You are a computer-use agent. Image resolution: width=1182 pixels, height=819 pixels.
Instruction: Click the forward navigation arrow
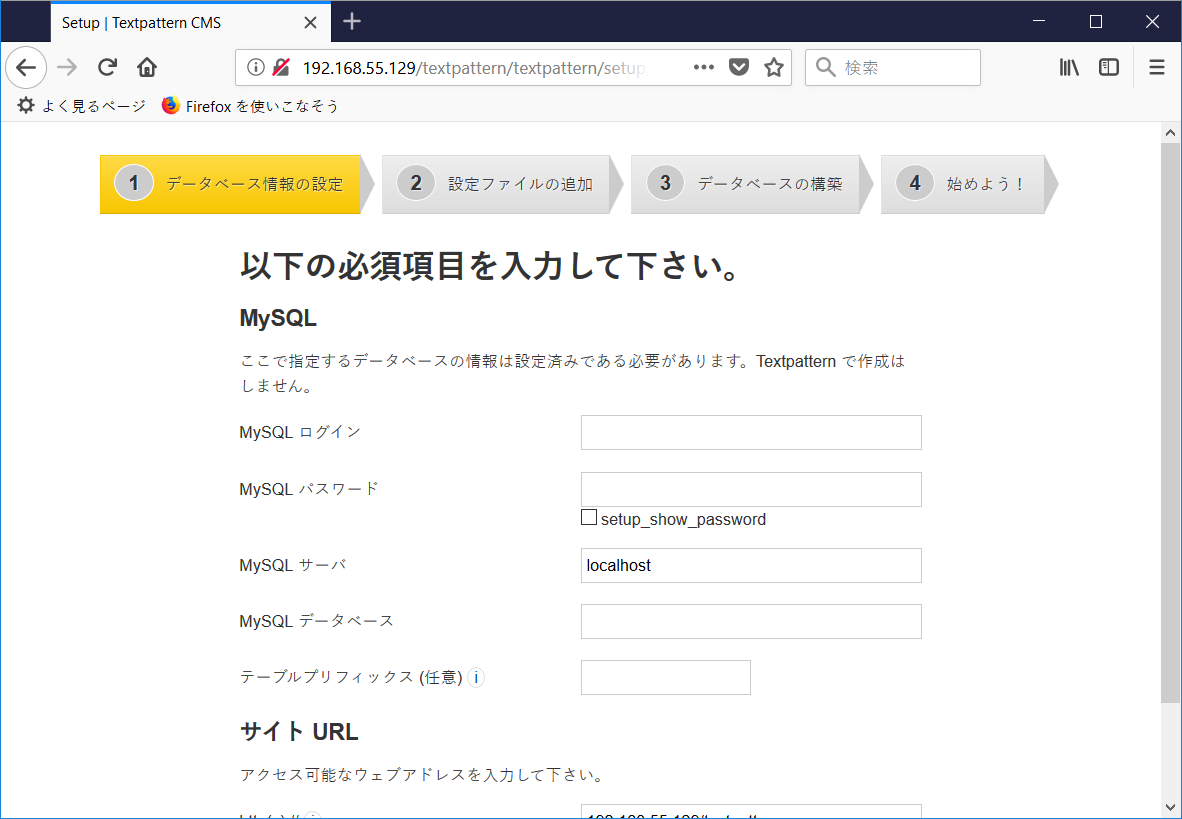pyautogui.click(x=66, y=67)
